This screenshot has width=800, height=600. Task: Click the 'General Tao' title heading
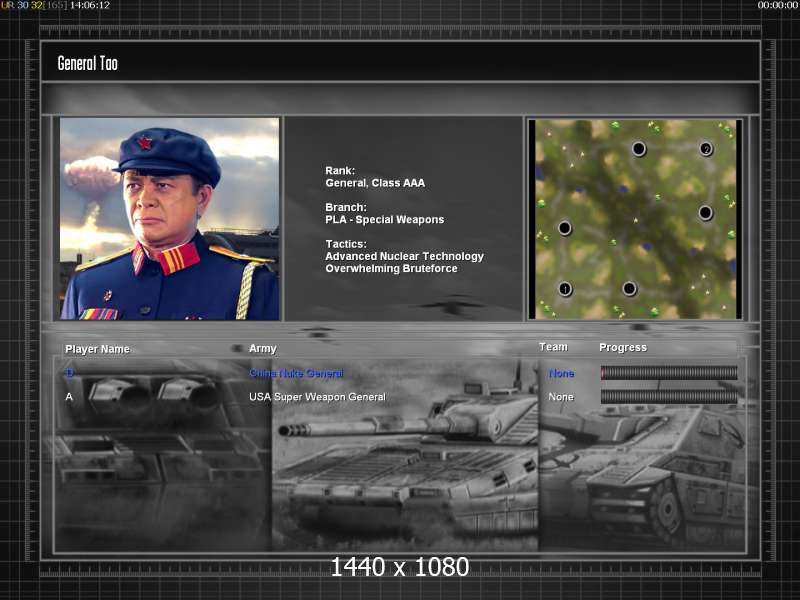(x=88, y=63)
